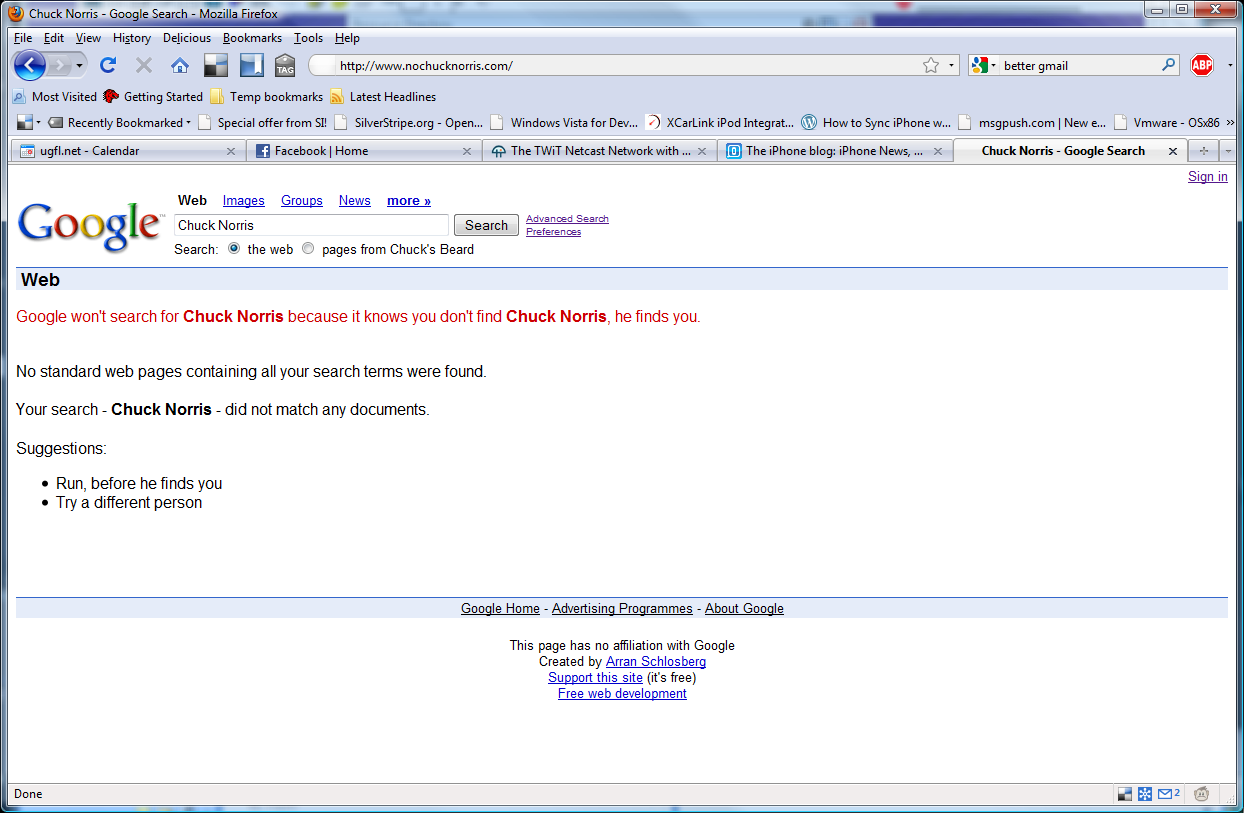Click the Delicious icon in status bar
1244x813 pixels.
[1125, 794]
